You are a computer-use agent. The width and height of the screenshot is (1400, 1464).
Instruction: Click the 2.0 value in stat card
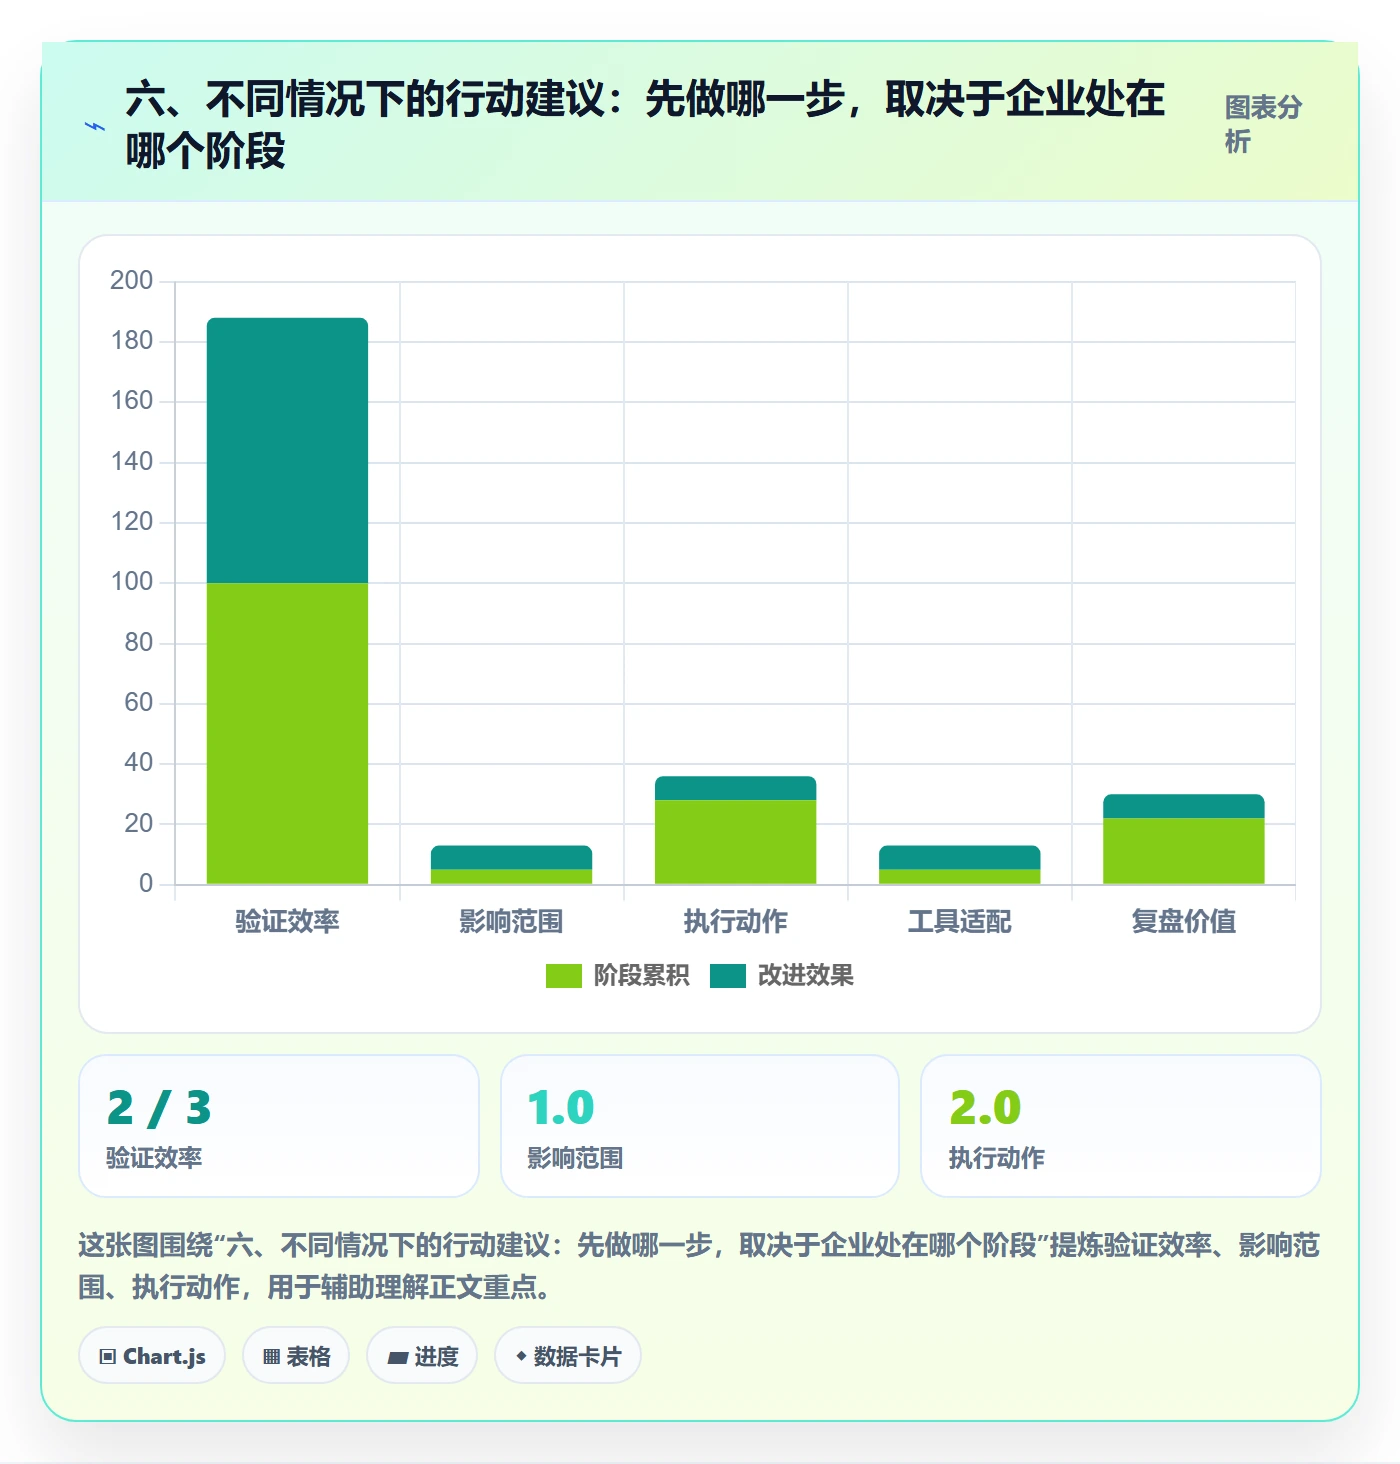point(985,1108)
